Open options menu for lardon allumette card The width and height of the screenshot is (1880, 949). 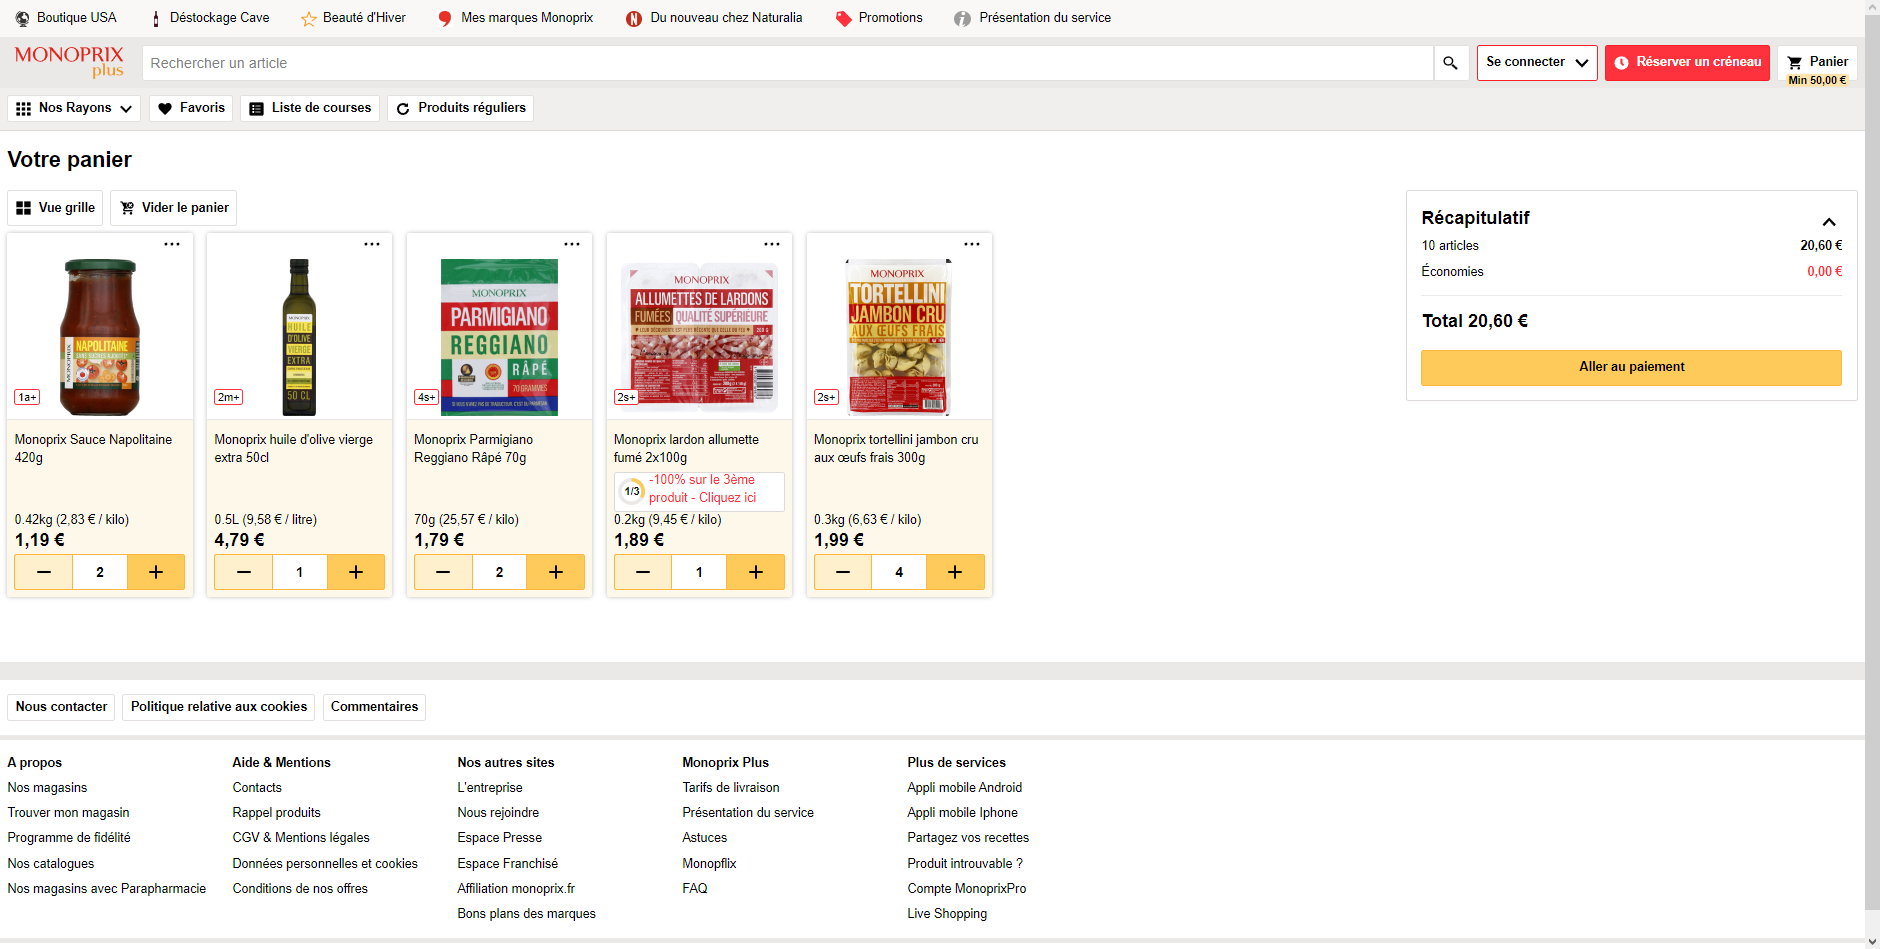pyautogui.click(x=772, y=244)
